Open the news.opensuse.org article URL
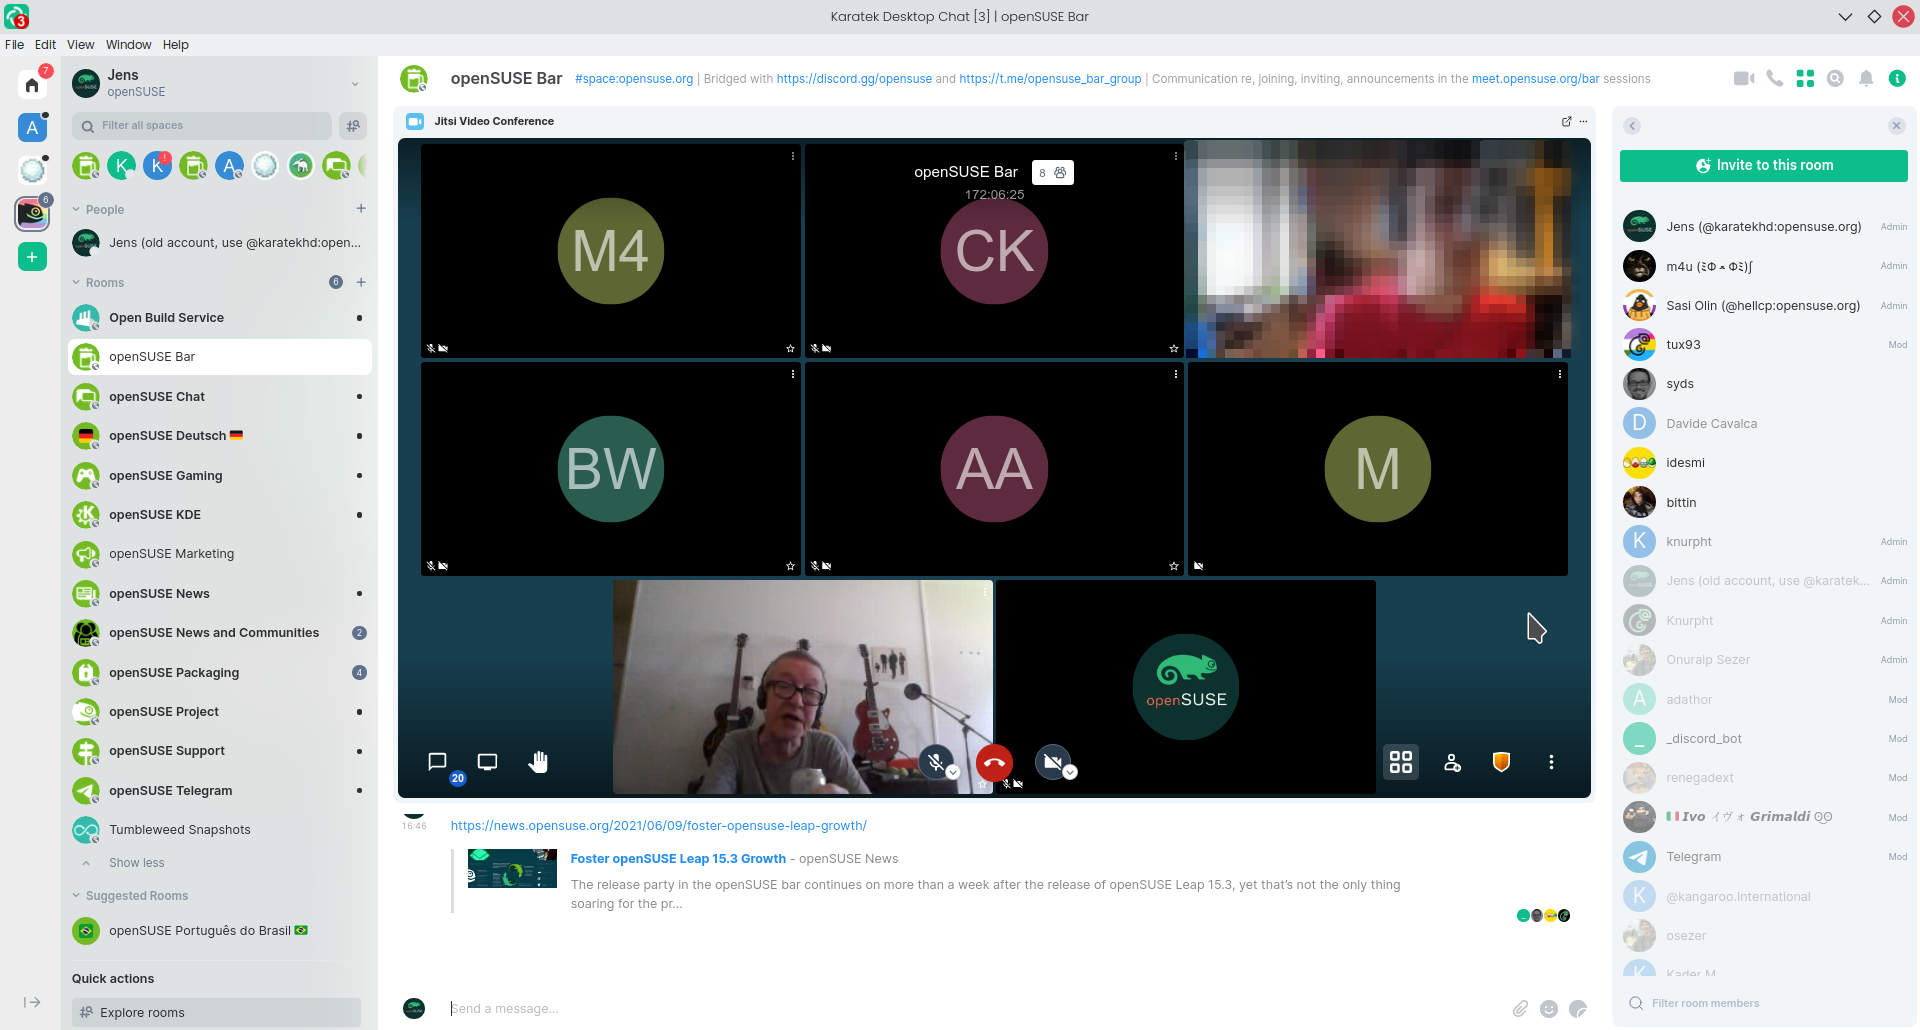 658,826
